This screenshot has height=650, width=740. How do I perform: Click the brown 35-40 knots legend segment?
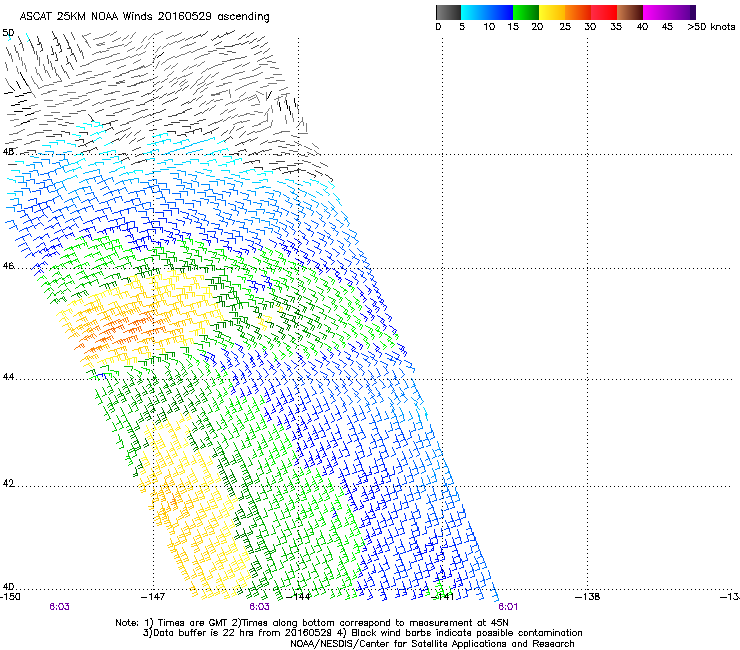tap(630, 12)
